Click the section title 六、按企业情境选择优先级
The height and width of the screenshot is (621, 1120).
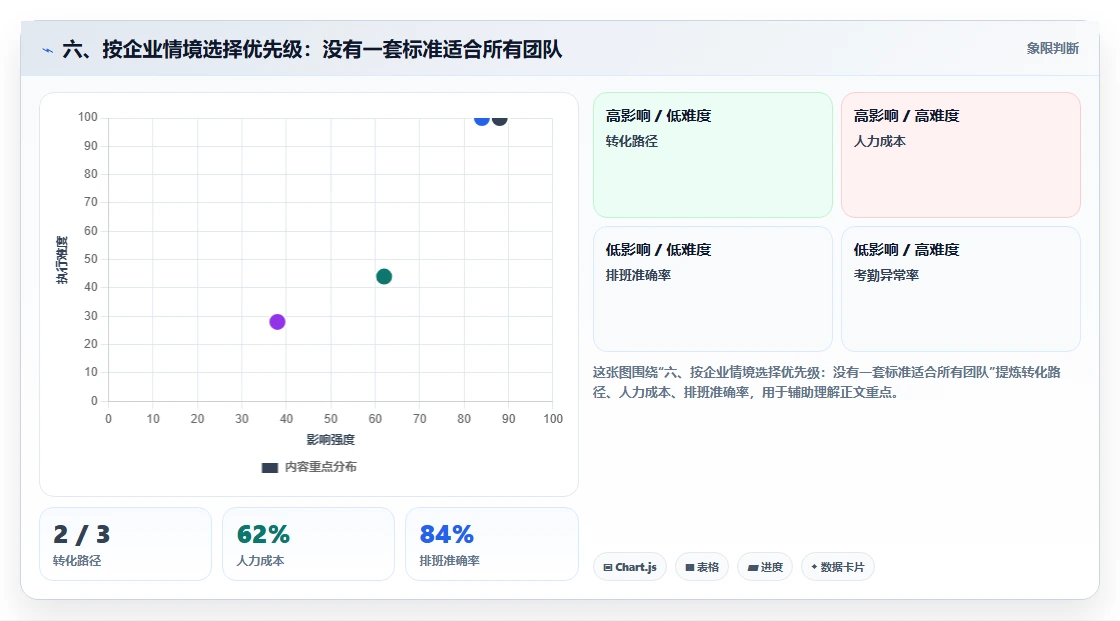(312, 49)
